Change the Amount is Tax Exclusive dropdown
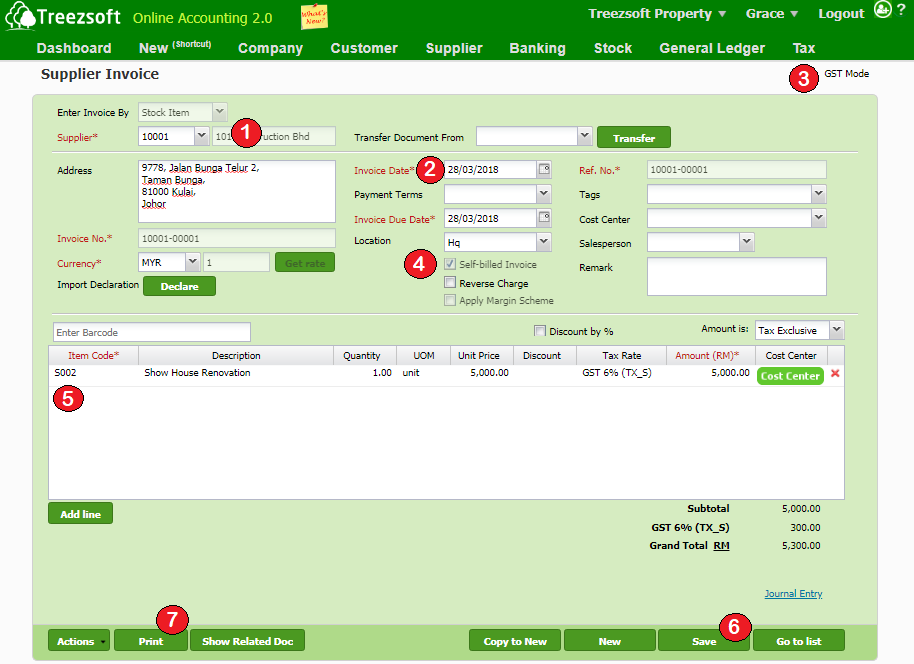The height and width of the screenshot is (664, 914). click(836, 330)
